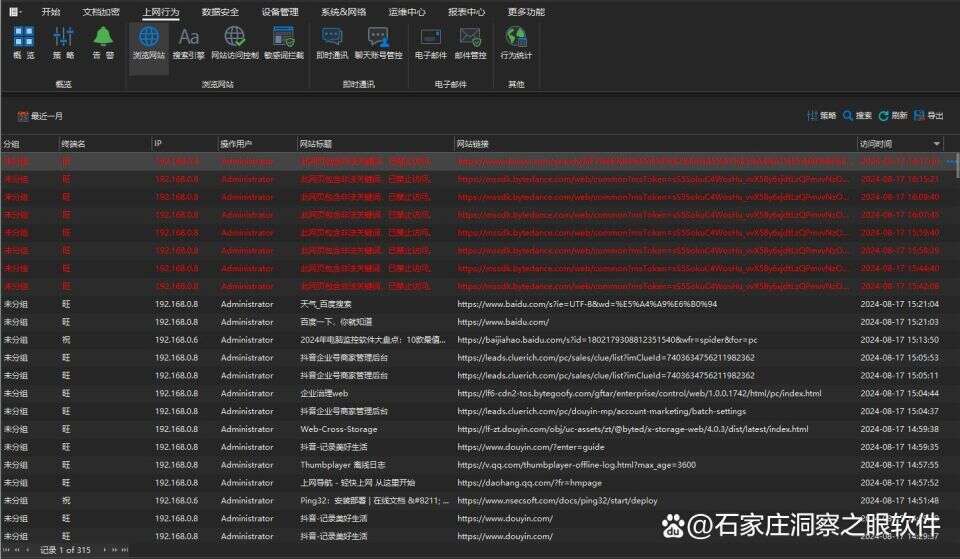Open the application menu icon at top-left
960x559 pixels.
point(15,11)
